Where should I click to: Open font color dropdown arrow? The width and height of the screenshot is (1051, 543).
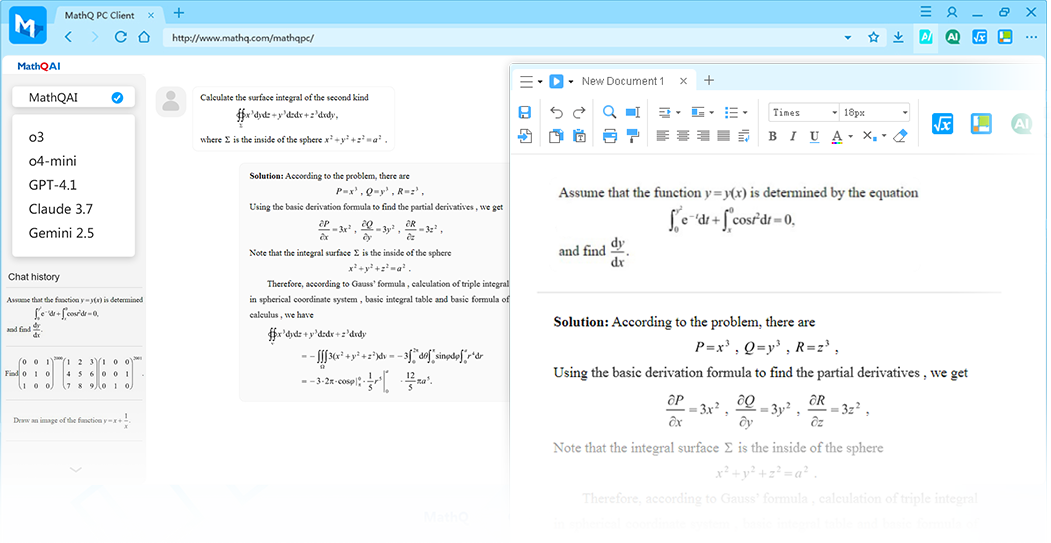850,137
